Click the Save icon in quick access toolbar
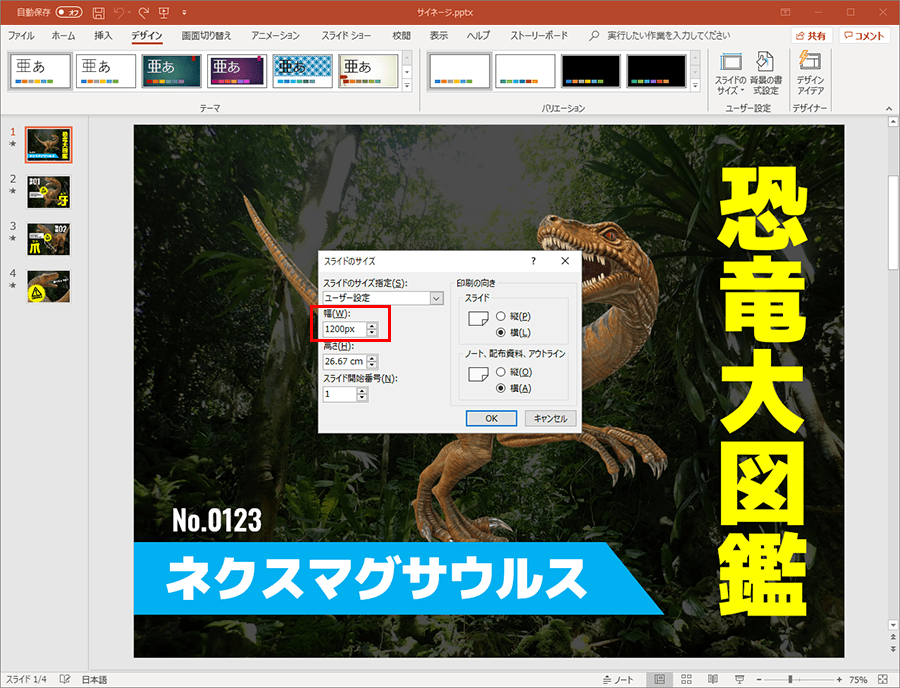The image size is (900, 688). [x=98, y=12]
